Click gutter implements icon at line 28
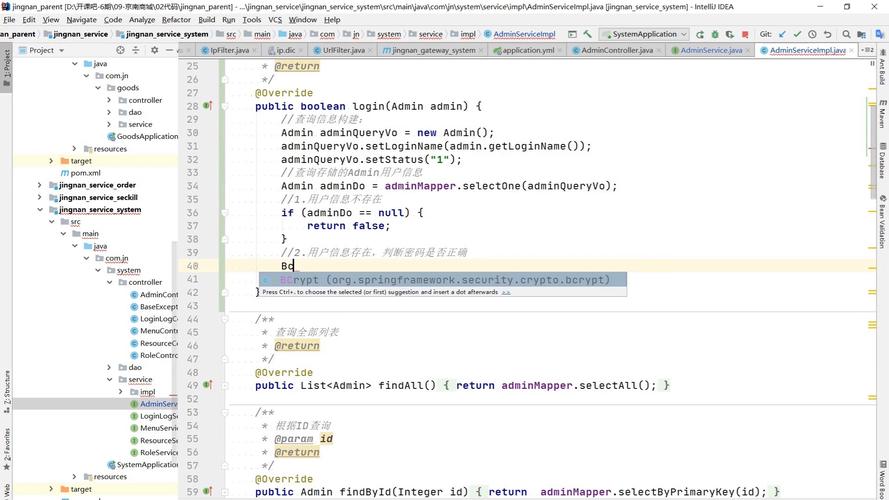This screenshot has height=500, width=889. pyautogui.click(x=208, y=105)
